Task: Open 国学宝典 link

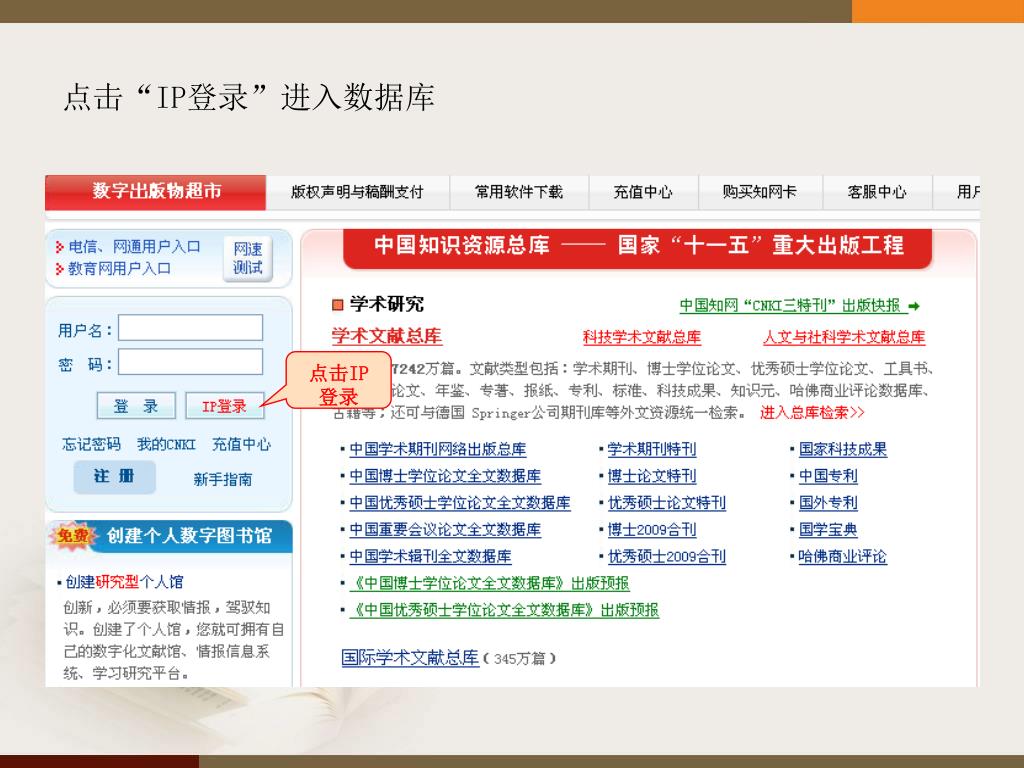Action: pos(828,530)
